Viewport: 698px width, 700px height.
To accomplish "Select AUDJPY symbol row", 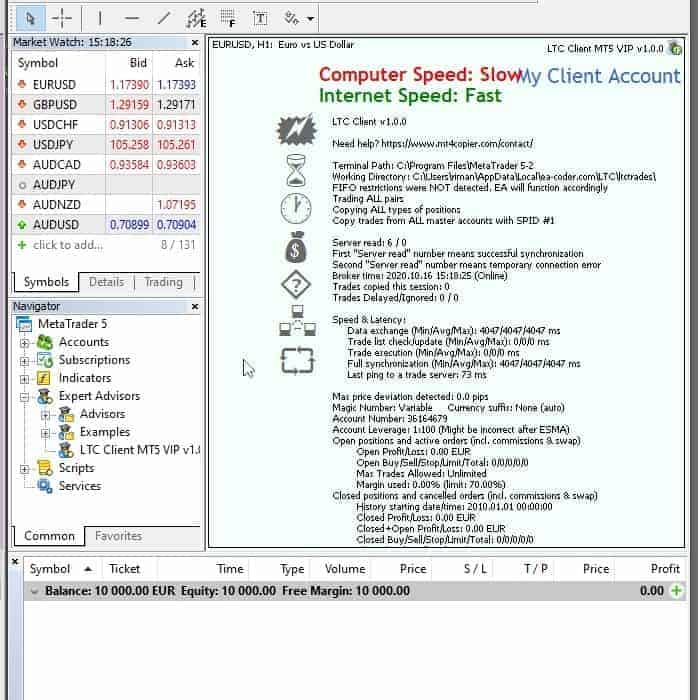I will (106, 184).
